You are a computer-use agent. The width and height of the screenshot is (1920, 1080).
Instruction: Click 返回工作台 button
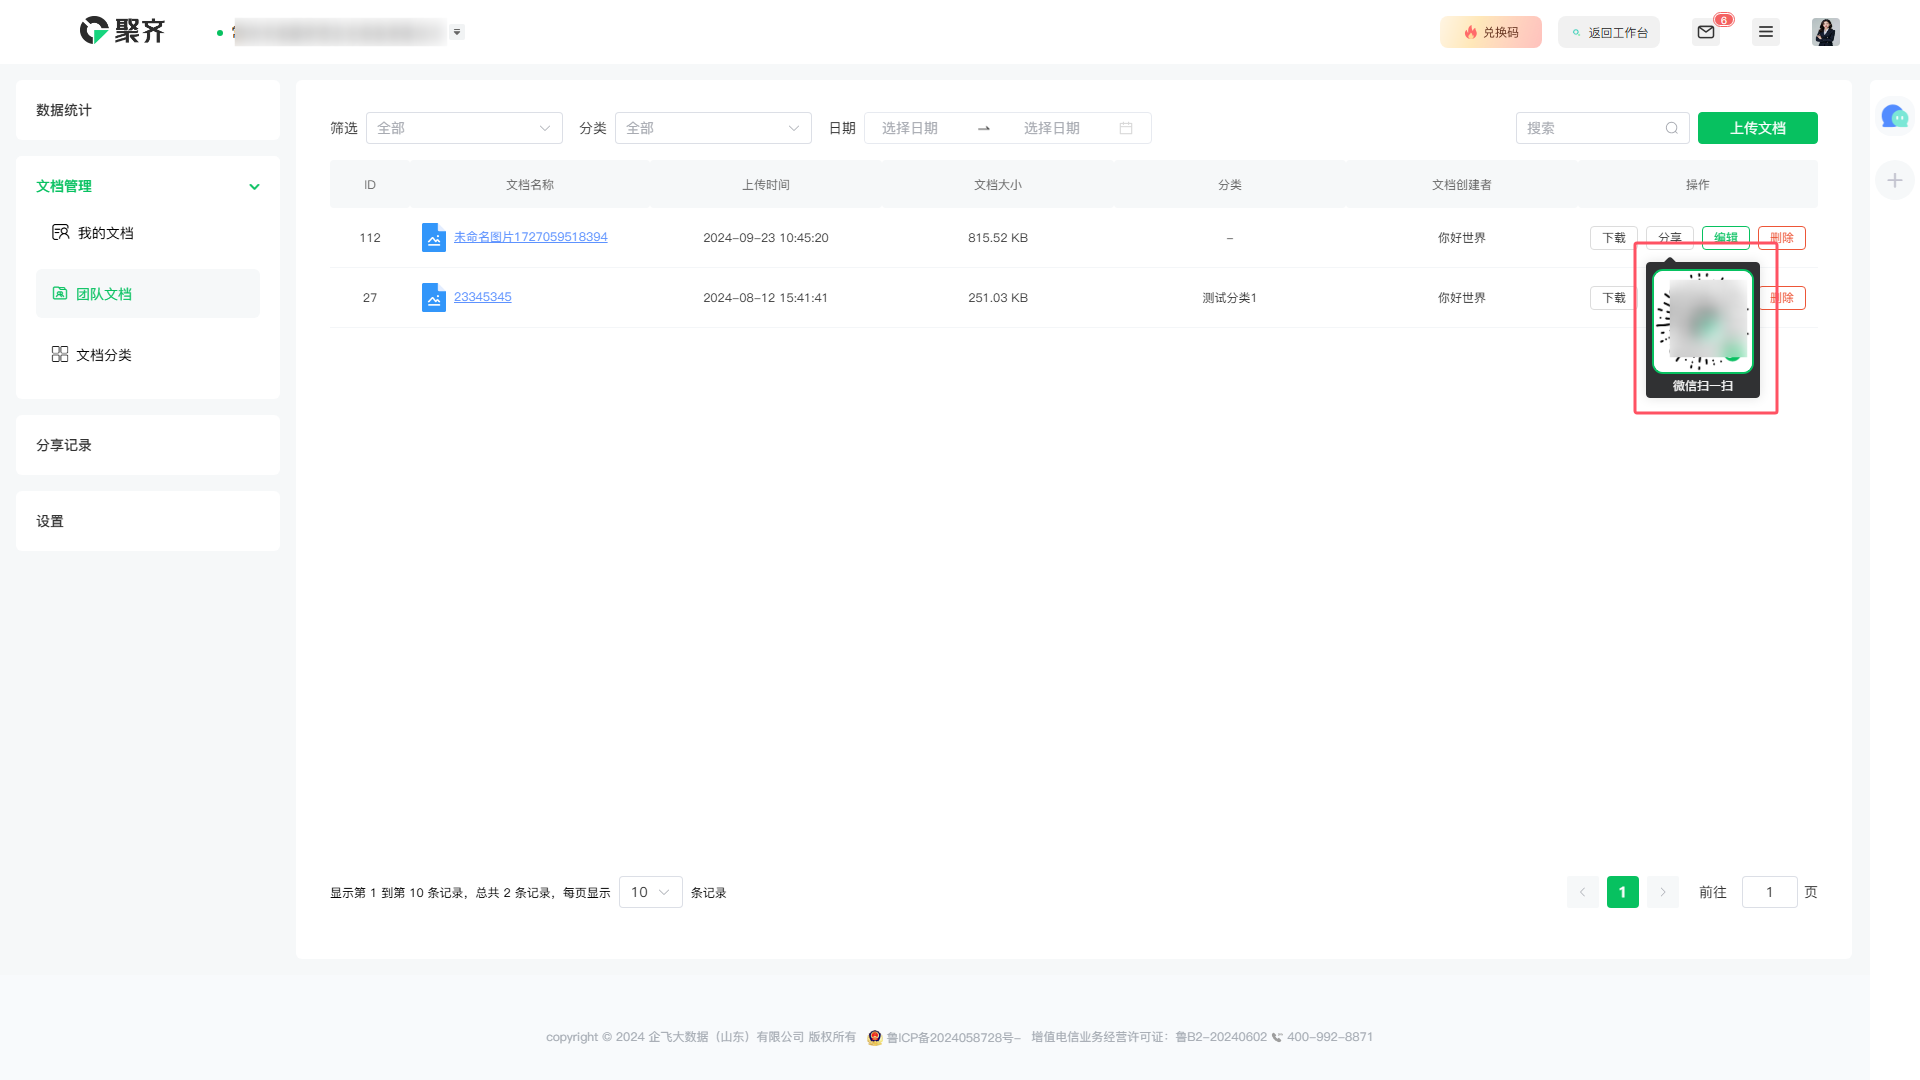(1608, 32)
